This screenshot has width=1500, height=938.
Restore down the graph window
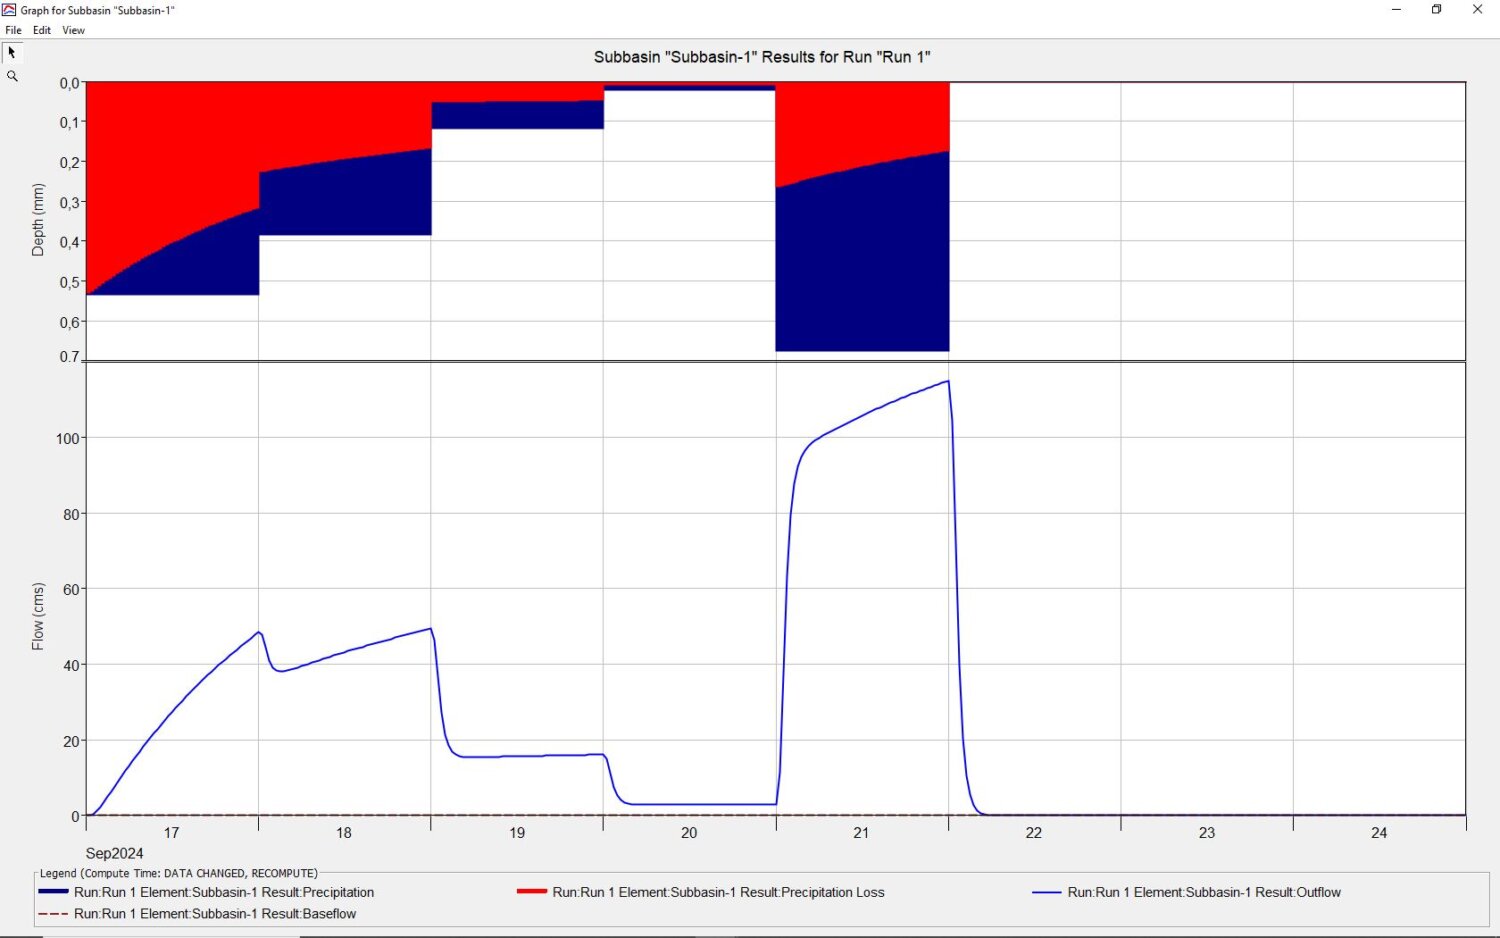(1436, 10)
